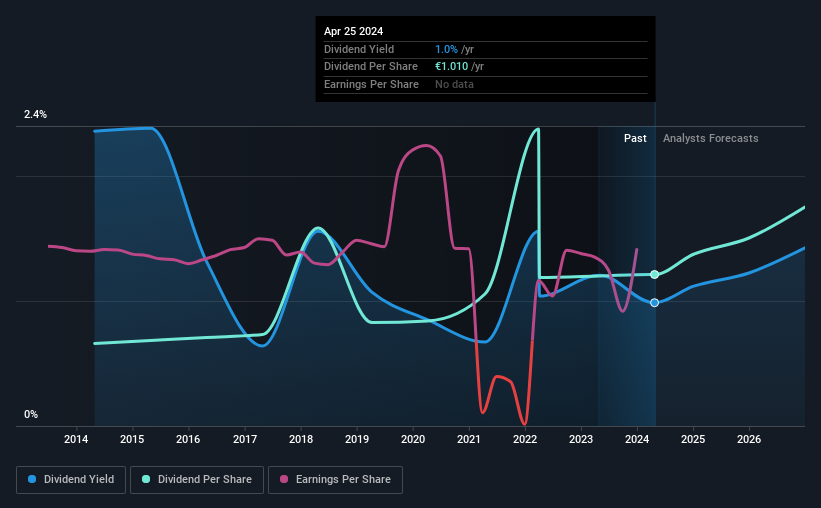Viewport: 821px width, 508px height.
Task: Toggle the Dividend Yield legend button
Action: click(x=71, y=480)
